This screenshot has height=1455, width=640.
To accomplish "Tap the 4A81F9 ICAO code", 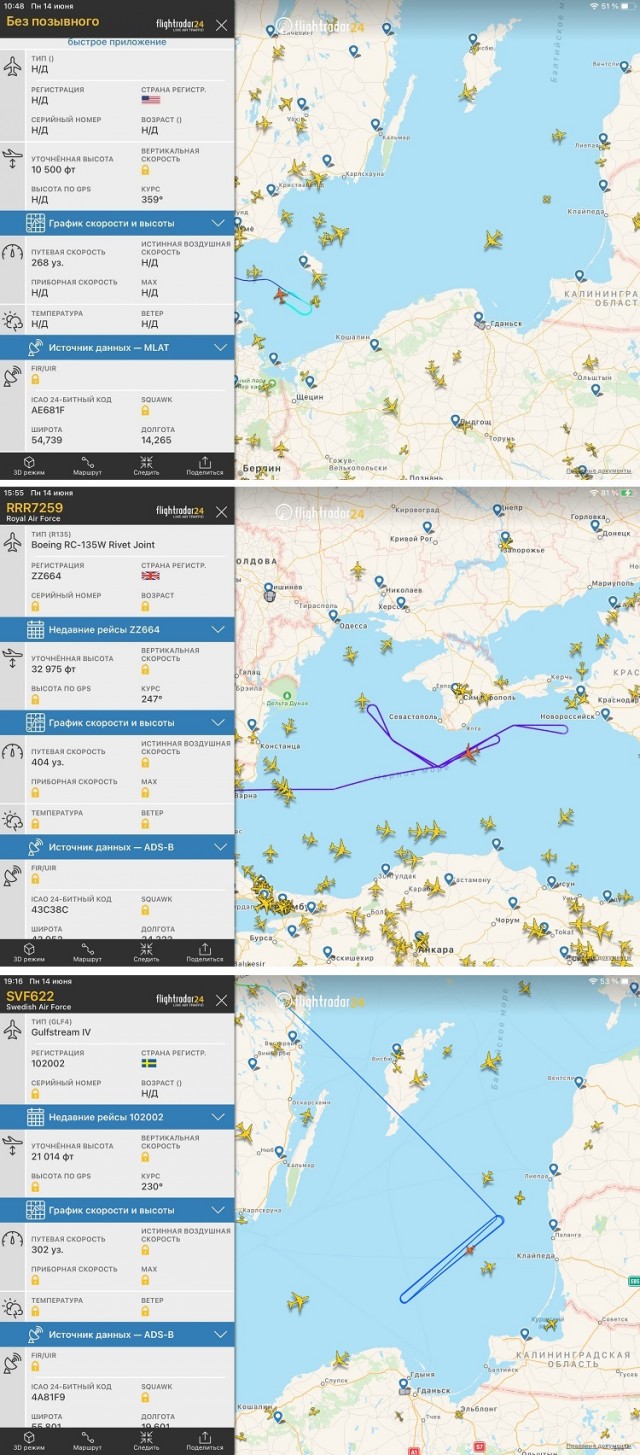I will (x=47, y=1397).
